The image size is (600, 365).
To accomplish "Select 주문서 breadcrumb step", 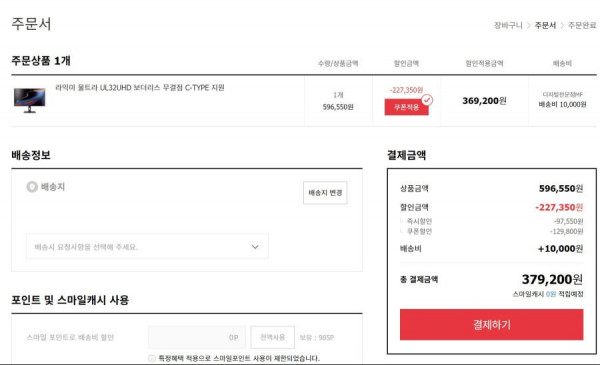I will coord(545,25).
